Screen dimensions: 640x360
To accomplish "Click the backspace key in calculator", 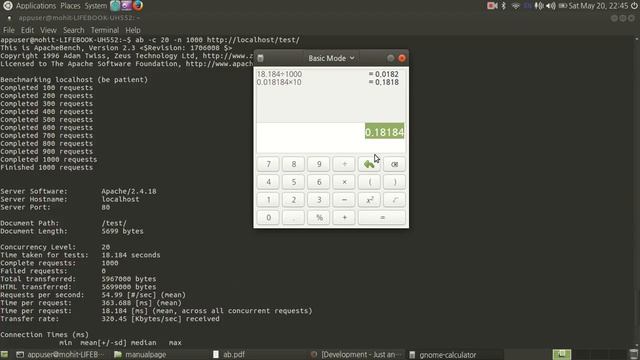I will pos(394,164).
